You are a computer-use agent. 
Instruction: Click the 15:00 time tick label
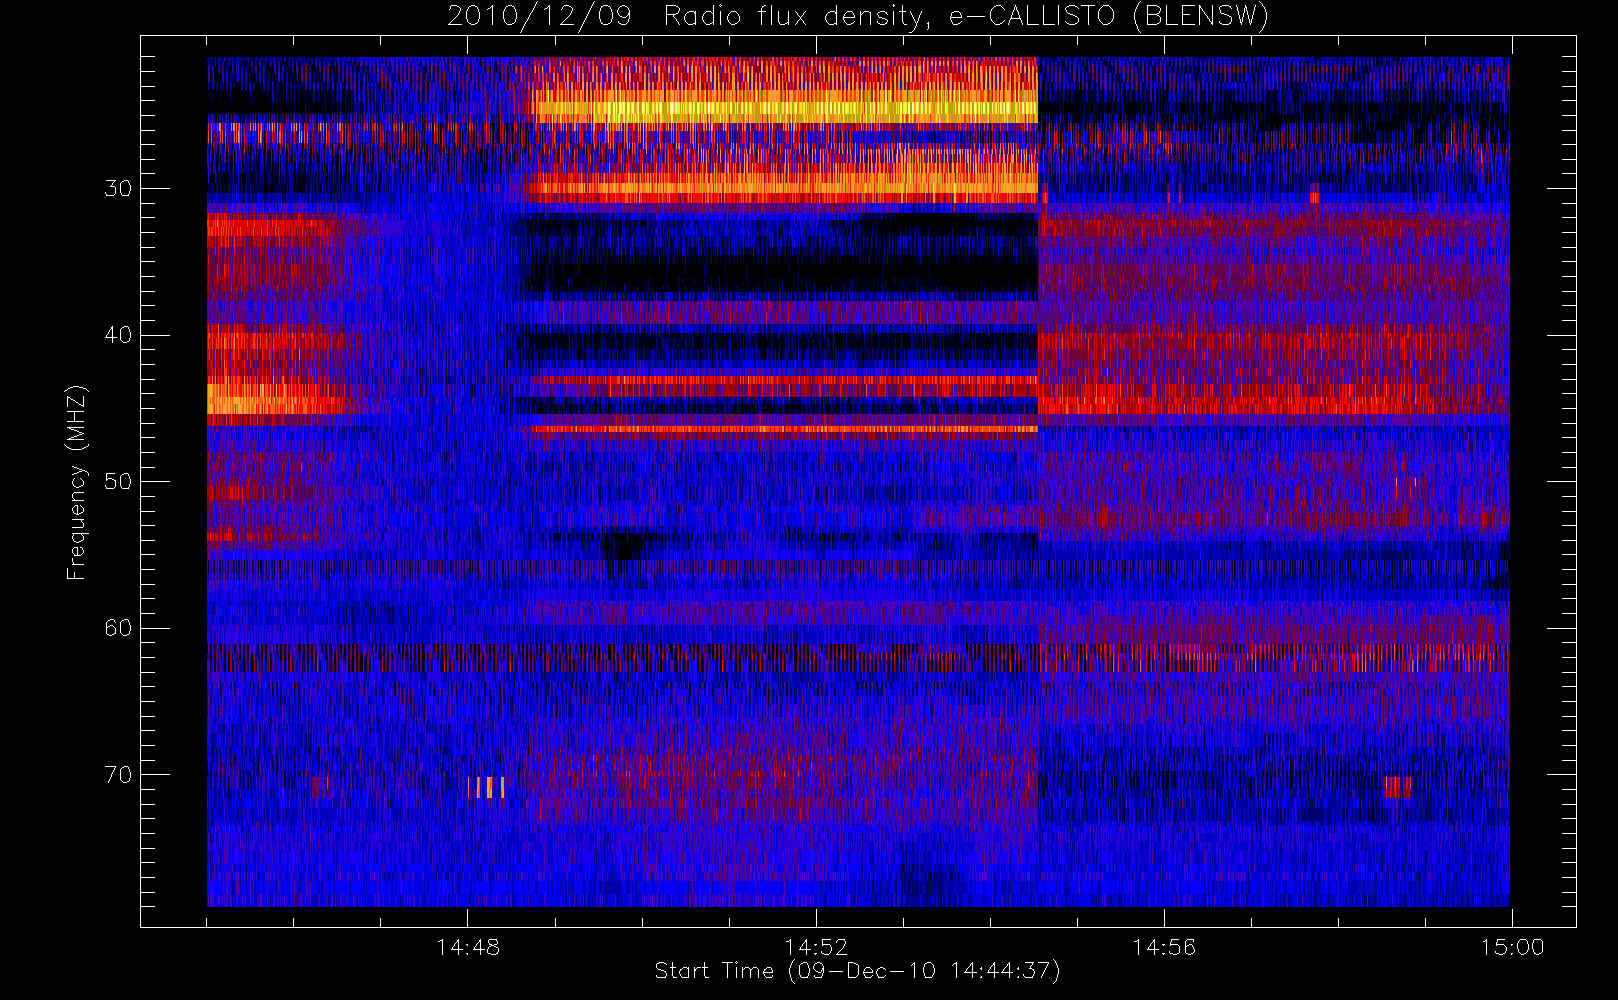1512,947
